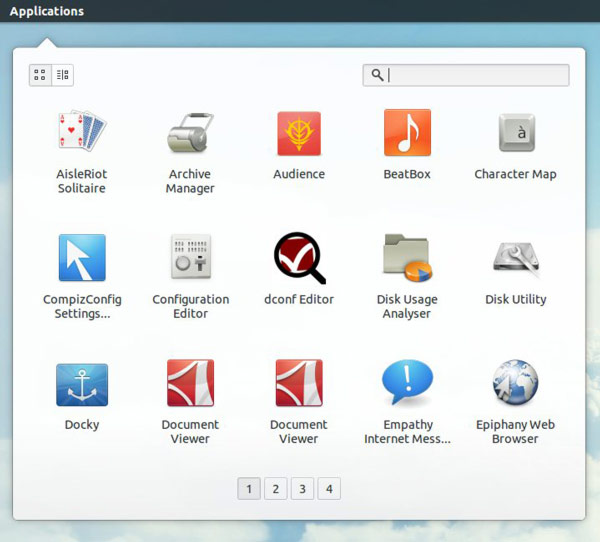Viewport: 600px width, 542px height.
Task: Switch to category list view mode
Action: [x=62, y=75]
